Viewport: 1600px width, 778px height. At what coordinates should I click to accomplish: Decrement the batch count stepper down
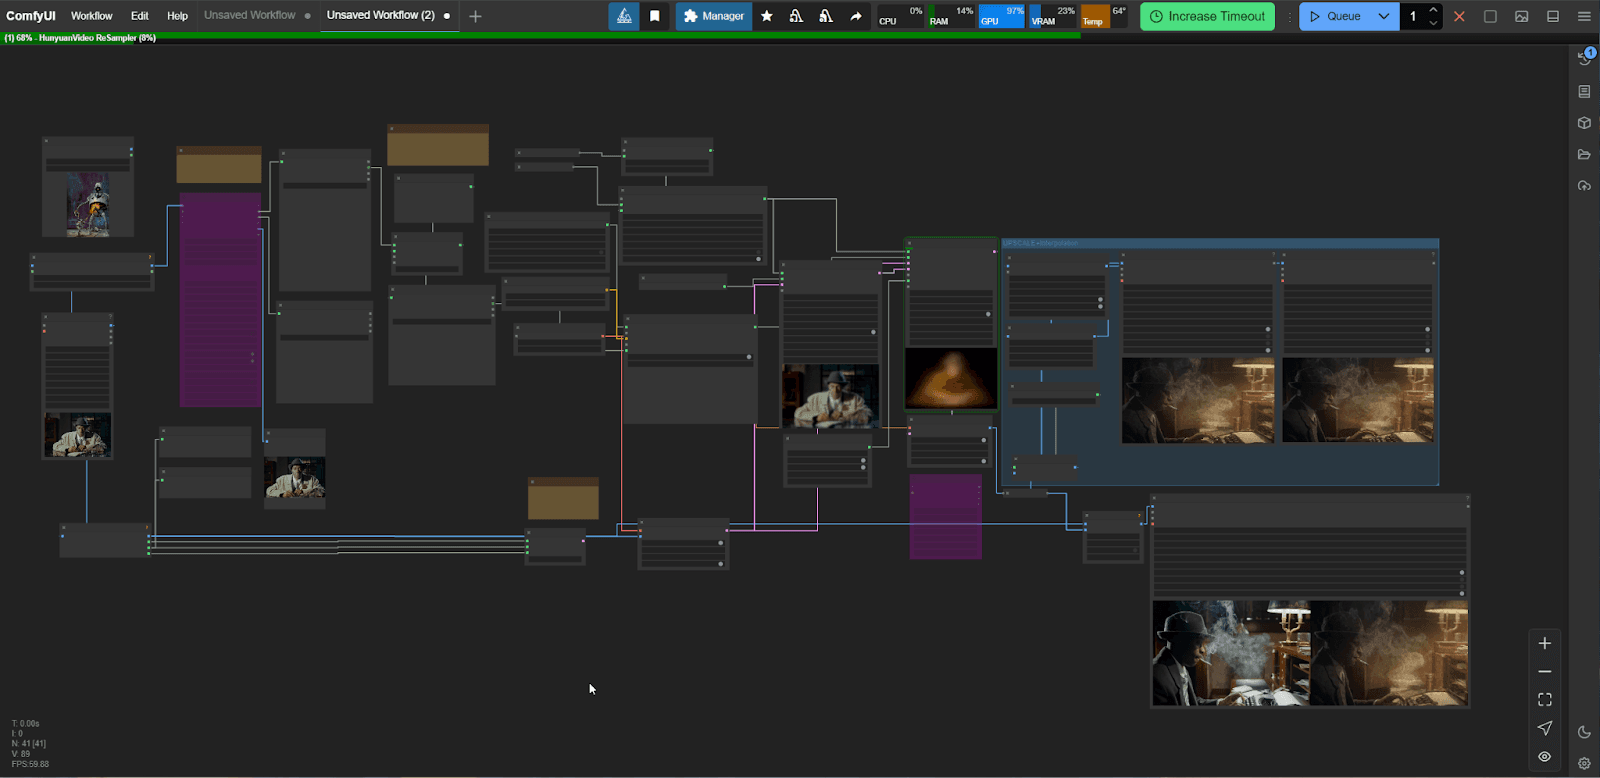[1433, 23]
